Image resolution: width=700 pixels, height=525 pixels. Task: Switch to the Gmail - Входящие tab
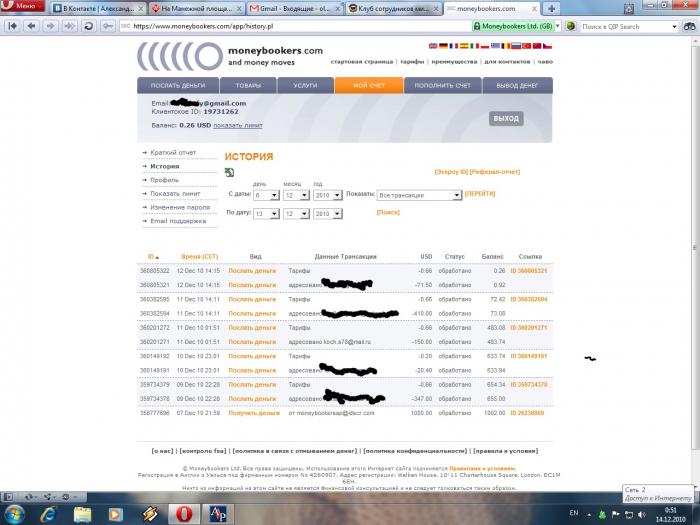click(x=295, y=8)
